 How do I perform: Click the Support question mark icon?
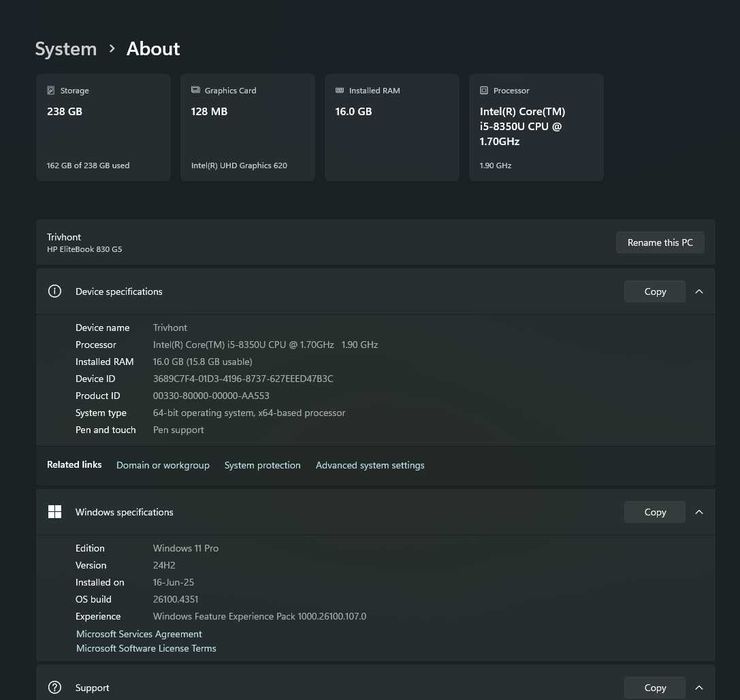(x=55, y=688)
